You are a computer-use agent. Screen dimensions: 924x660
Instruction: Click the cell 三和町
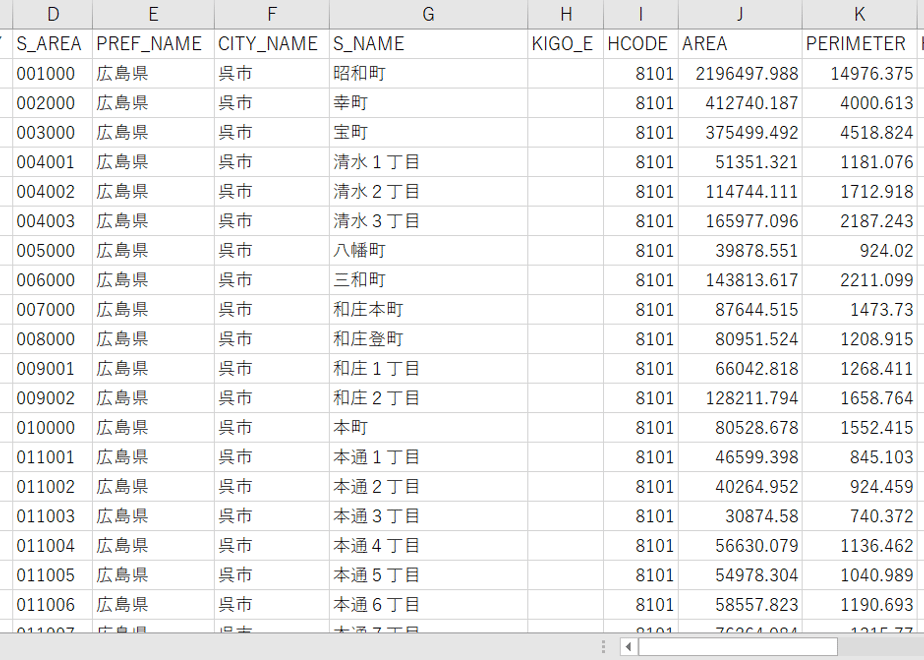[428, 280]
